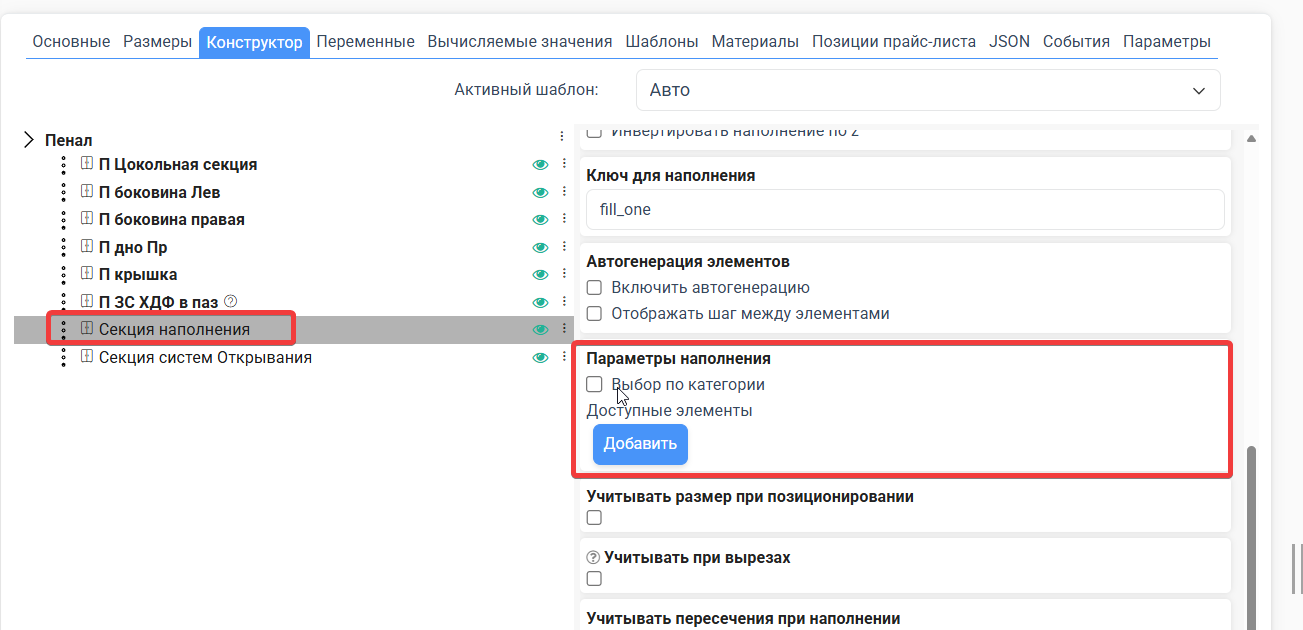The width and height of the screenshot is (1303, 630).
Task: Collapse the Пенал tree node chevron
Action: (28, 140)
